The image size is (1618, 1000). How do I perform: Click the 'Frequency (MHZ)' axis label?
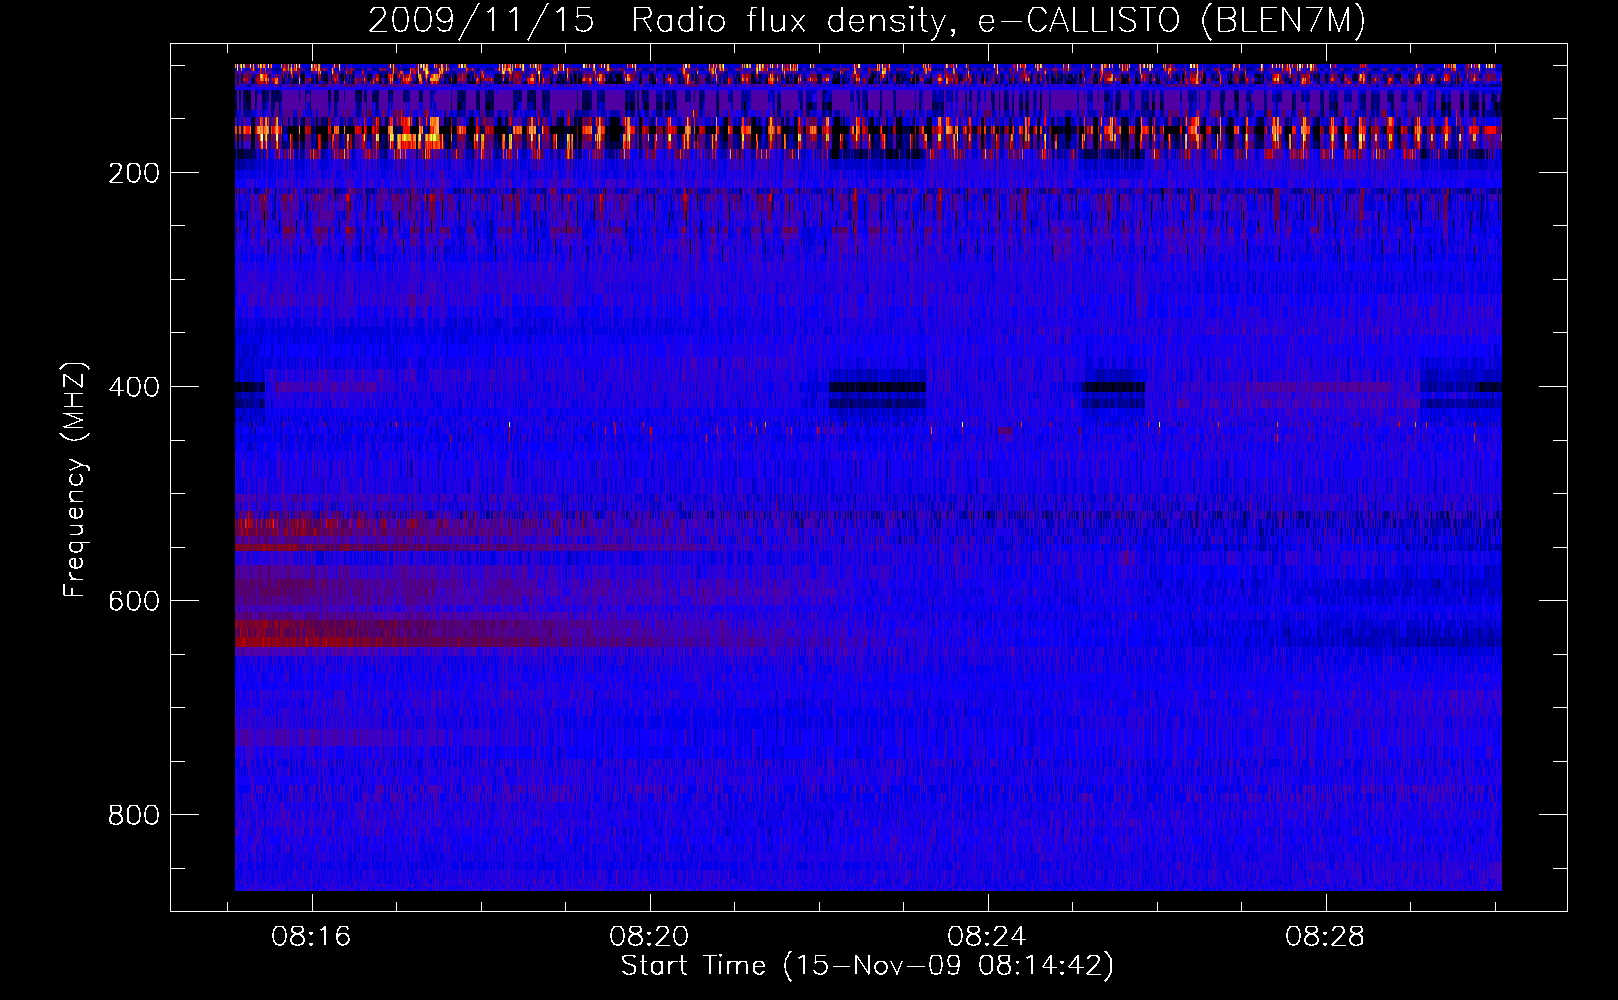coord(75,480)
